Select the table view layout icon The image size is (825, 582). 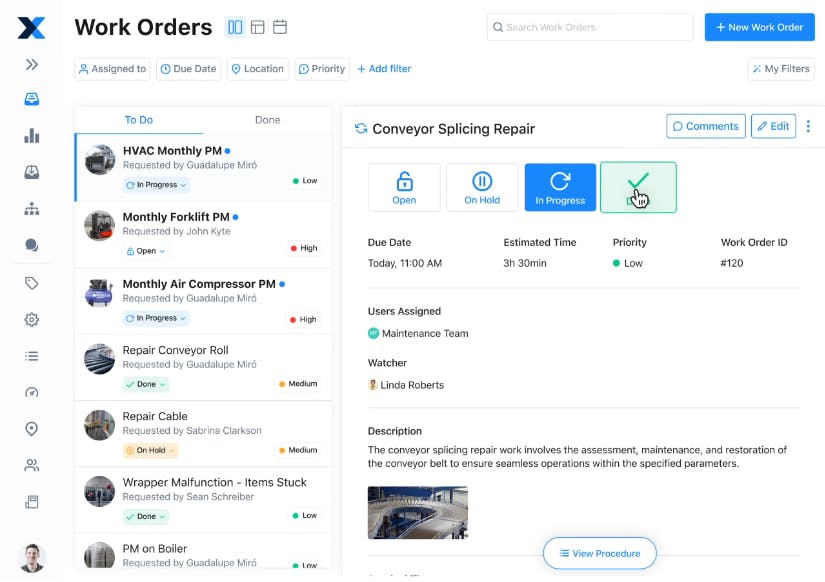[257, 27]
